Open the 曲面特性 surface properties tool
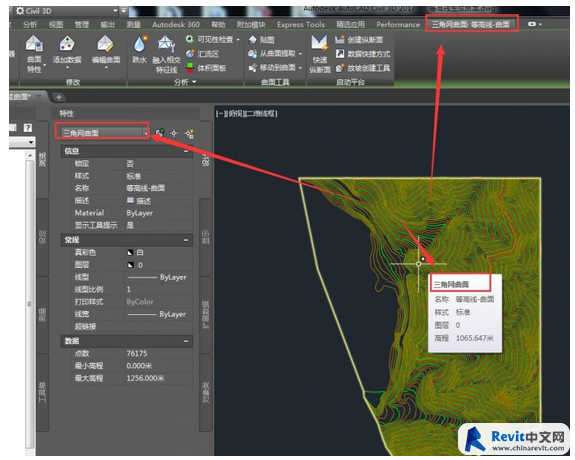The width and height of the screenshot is (575, 460). tap(34, 54)
